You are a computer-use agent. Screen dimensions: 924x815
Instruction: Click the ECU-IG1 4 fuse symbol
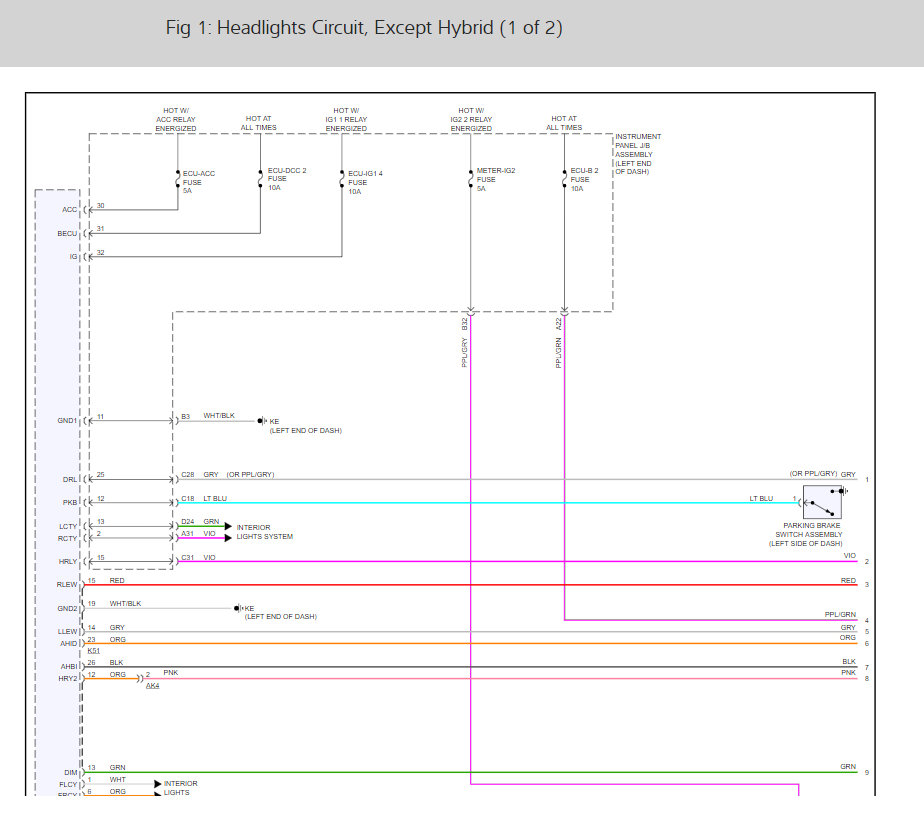pyautogui.click(x=342, y=179)
